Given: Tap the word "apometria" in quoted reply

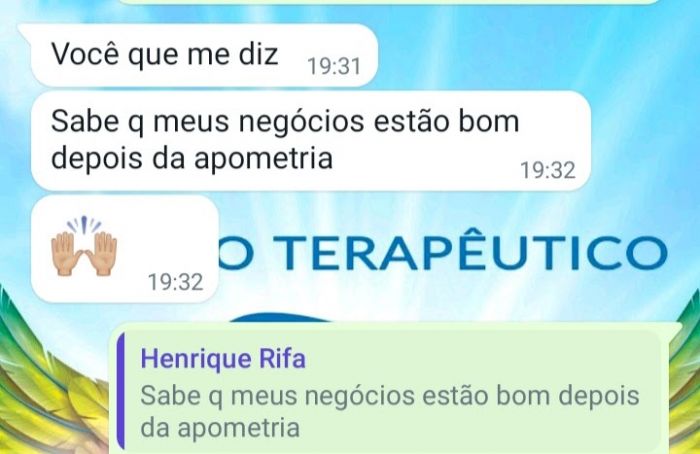Looking at the screenshot, I should pos(238,428).
